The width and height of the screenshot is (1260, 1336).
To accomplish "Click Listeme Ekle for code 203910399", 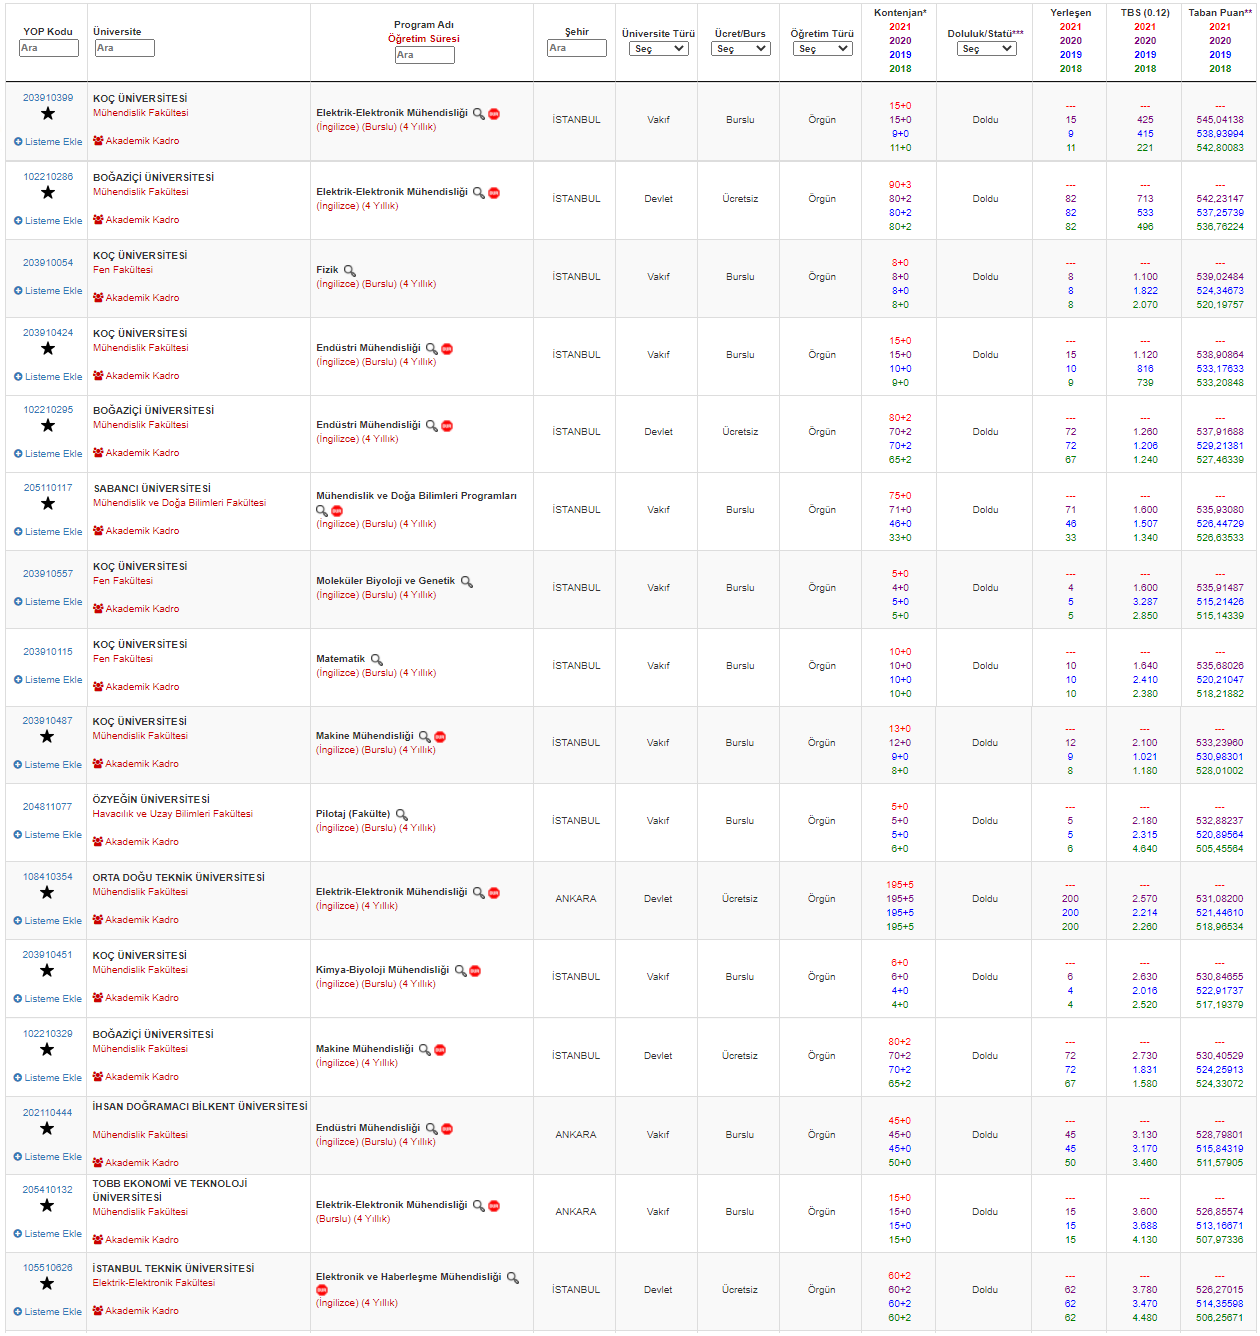I will tap(48, 142).
